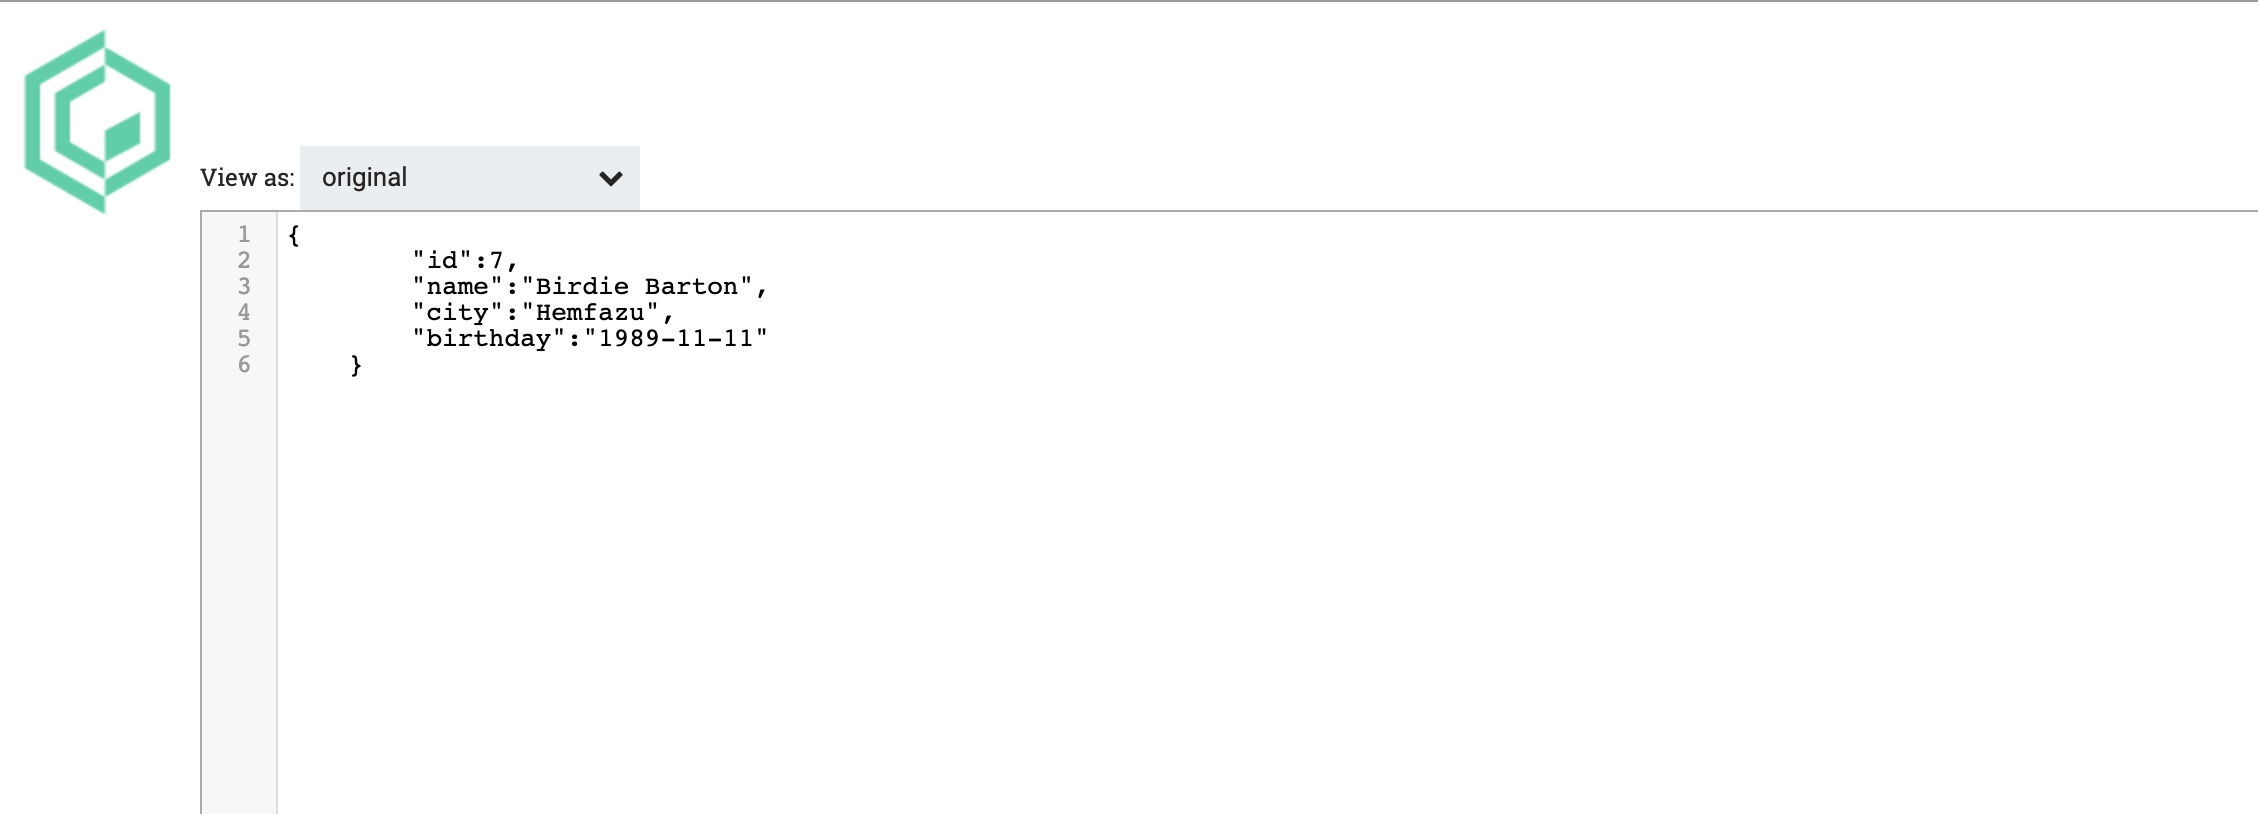The image size is (2258, 814).
Task: Click the "1989-11-11" birthday value
Action: point(675,339)
